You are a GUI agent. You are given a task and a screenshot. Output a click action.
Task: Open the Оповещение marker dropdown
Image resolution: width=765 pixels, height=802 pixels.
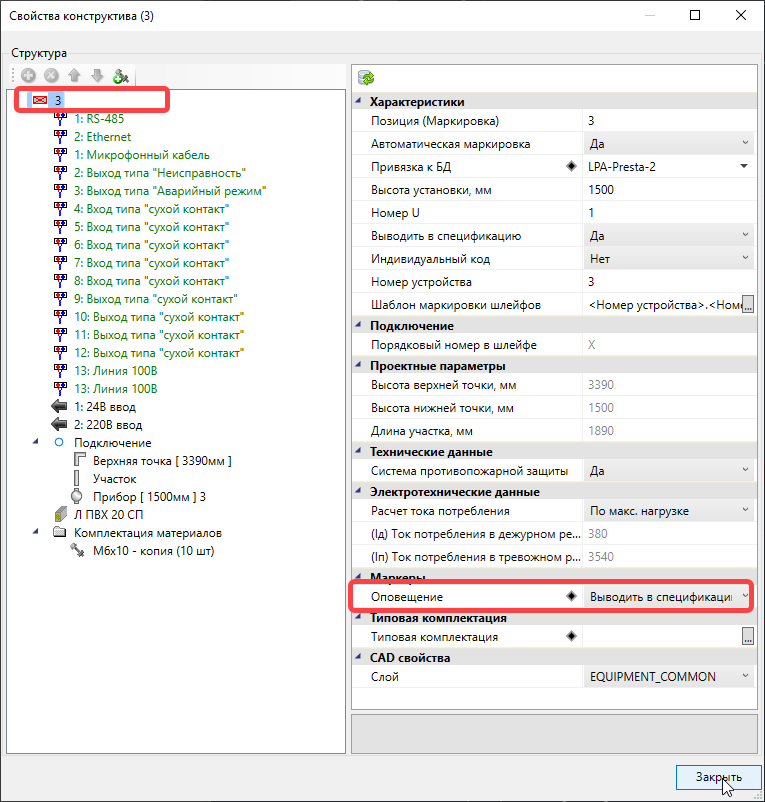[x=745, y=597]
